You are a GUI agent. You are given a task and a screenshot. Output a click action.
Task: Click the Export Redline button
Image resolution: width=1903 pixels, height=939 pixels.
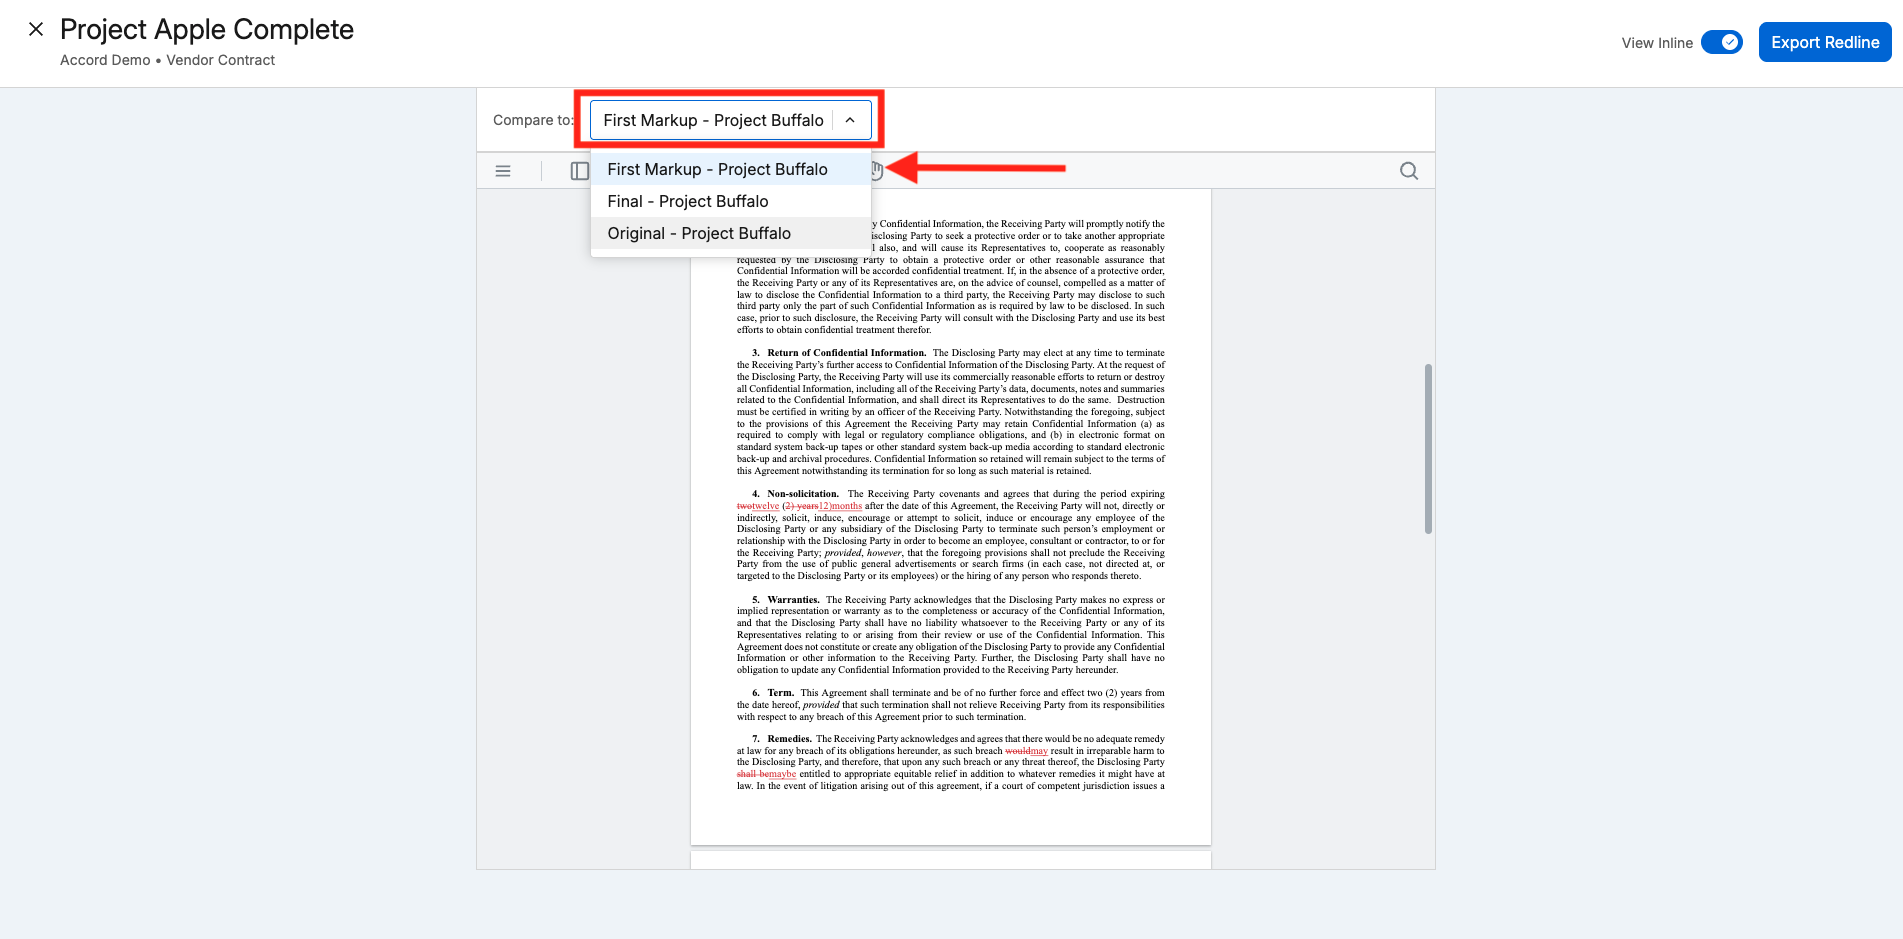(1825, 42)
